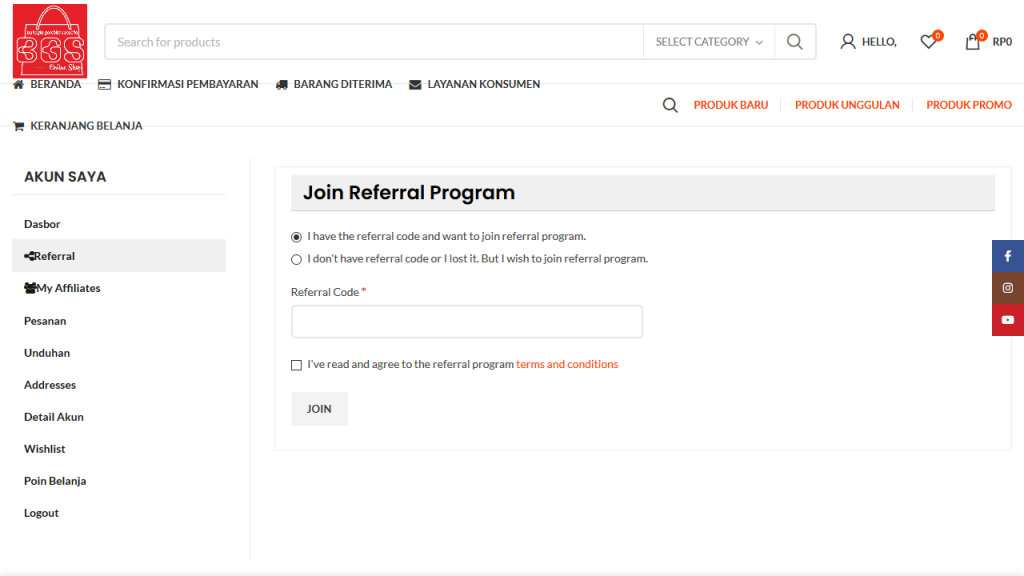Check the referral terms agreement box

pyautogui.click(x=296, y=364)
